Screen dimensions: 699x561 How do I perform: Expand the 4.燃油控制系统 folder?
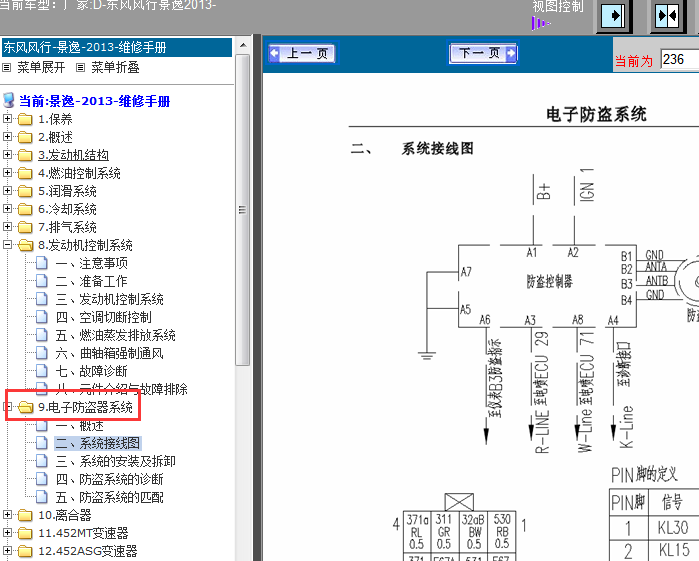click(7, 173)
